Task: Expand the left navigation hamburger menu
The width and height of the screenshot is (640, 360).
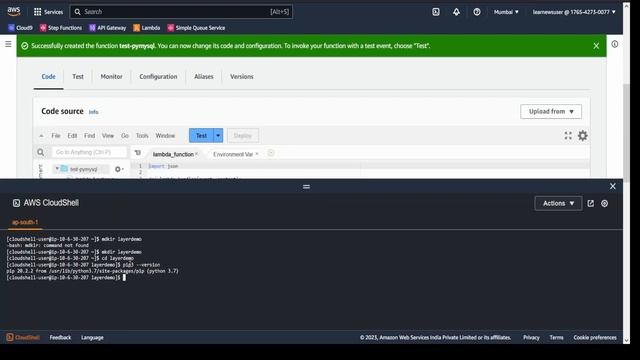Action: pyautogui.click(x=8, y=44)
